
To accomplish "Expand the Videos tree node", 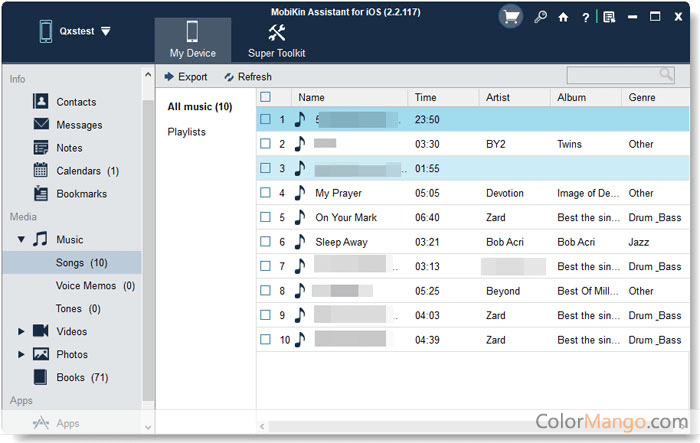I will tap(21, 331).
